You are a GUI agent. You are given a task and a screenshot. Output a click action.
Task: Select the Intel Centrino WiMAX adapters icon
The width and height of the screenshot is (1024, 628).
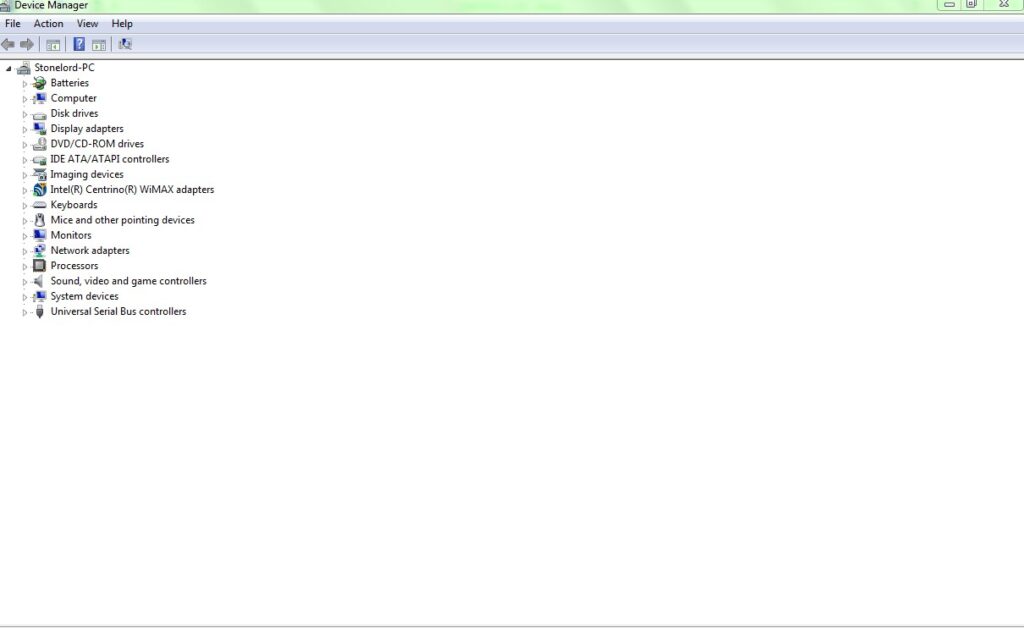(39, 189)
